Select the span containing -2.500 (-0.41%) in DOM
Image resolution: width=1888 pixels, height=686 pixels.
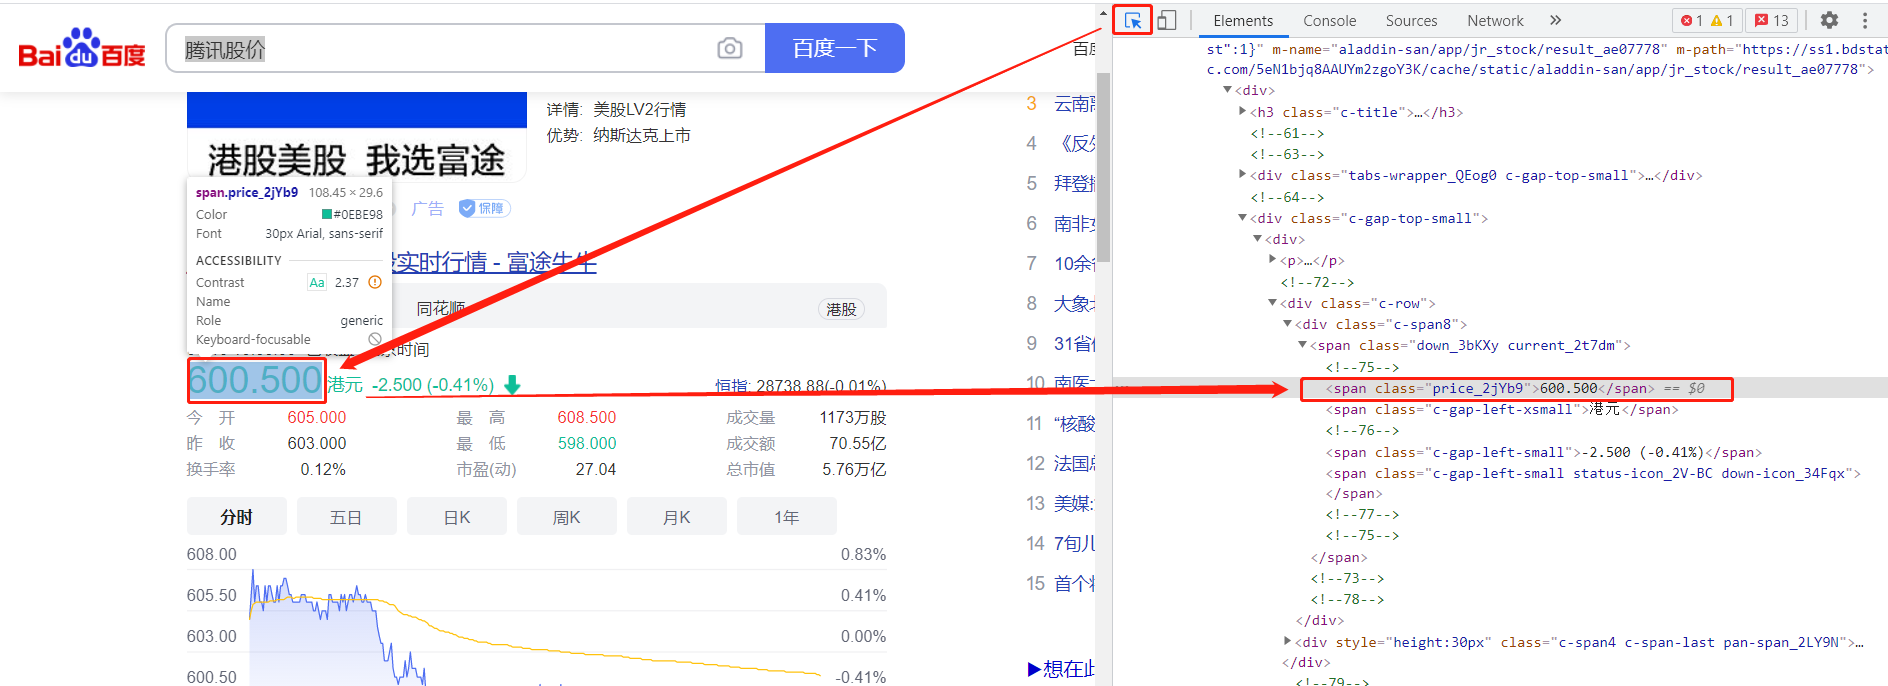[x=1543, y=452]
